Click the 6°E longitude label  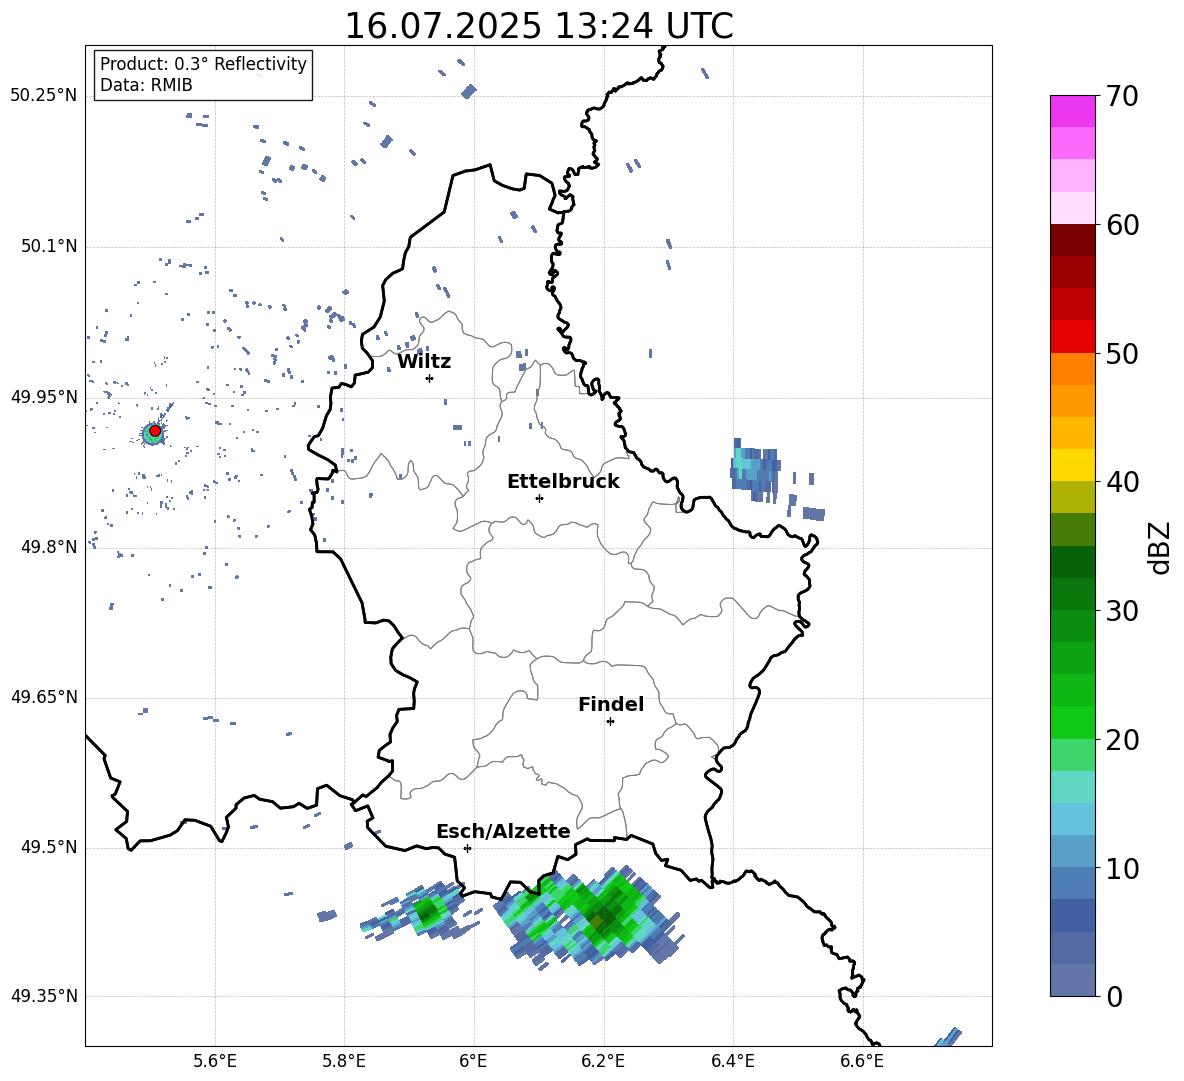473,1061
